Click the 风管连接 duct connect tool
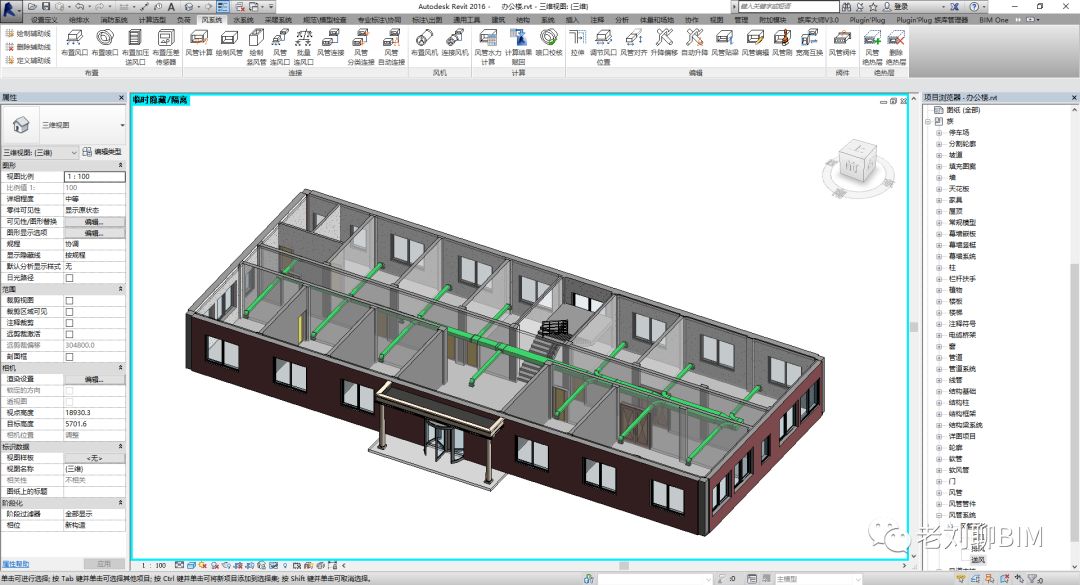 point(331,43)
